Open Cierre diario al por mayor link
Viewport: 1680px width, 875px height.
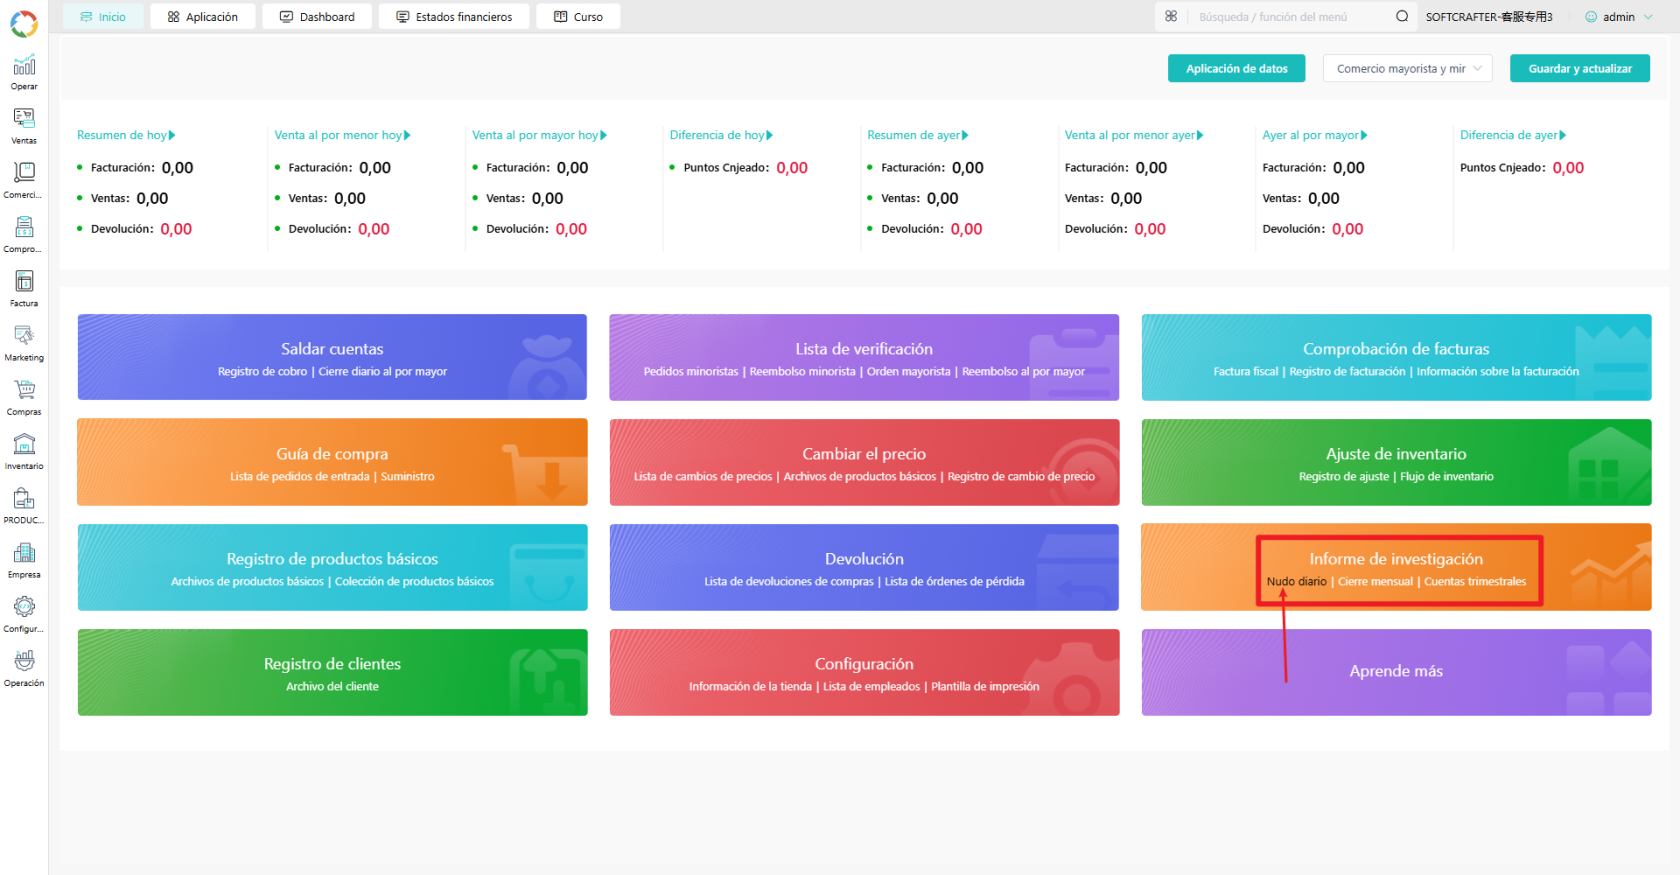coord(382,371)
